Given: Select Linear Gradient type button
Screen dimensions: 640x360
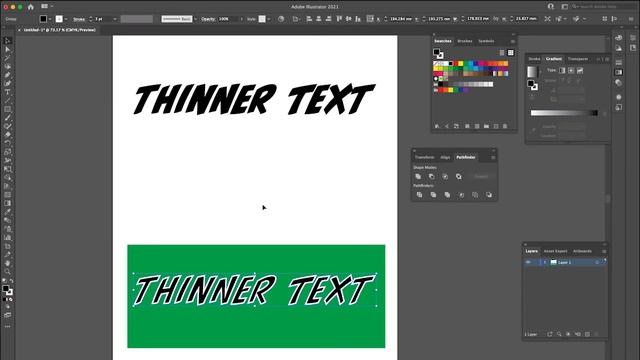Looking at the screenshot, I should click(x=562, y=71).
